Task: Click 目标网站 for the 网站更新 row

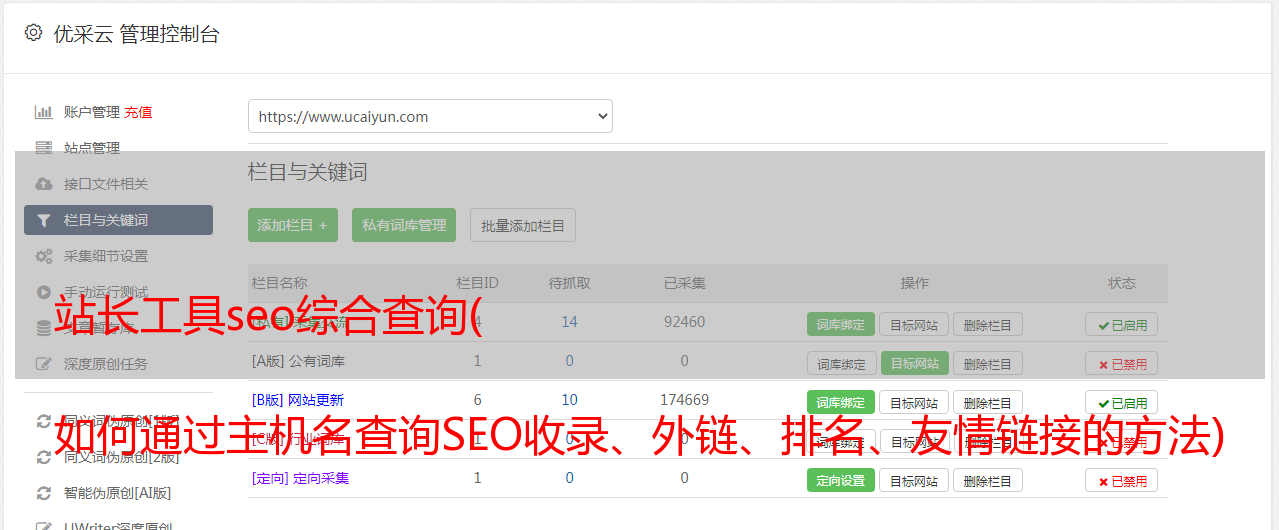Action: [x=914, y=402]
